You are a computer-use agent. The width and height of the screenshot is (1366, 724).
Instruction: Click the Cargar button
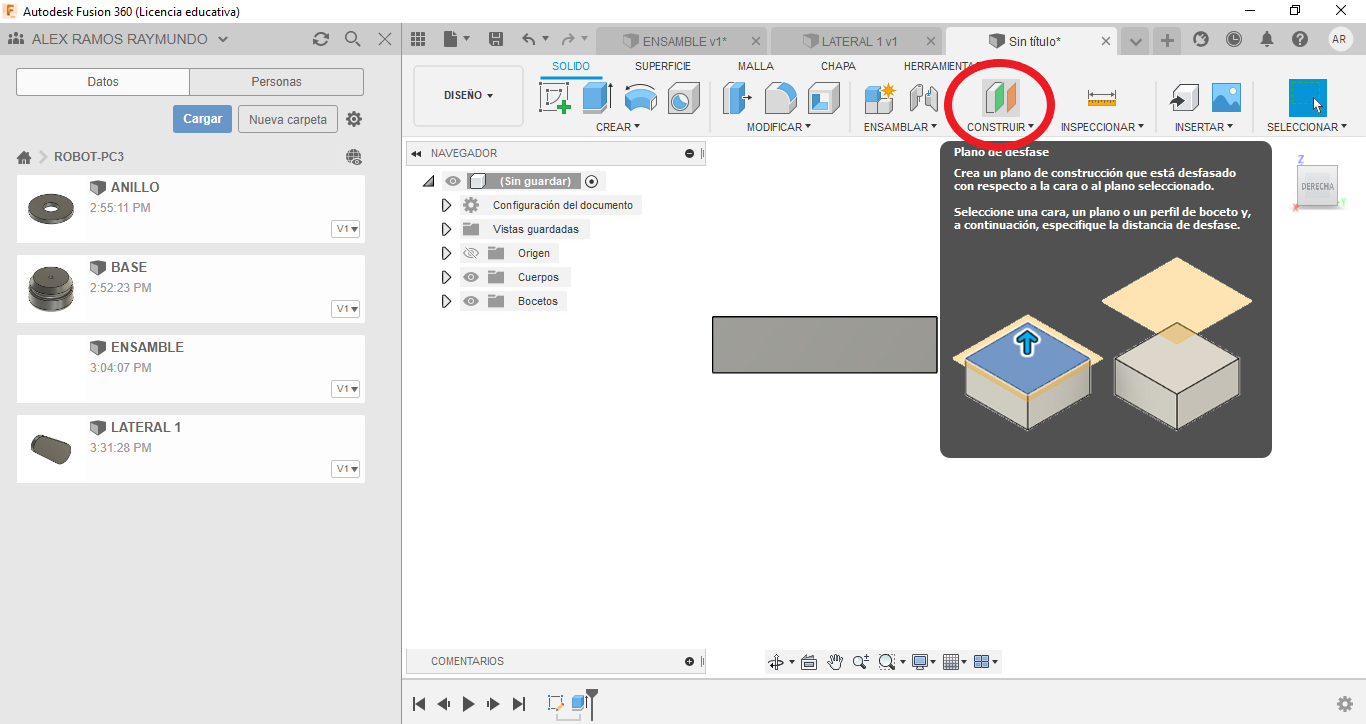click(x=203, y=119)
